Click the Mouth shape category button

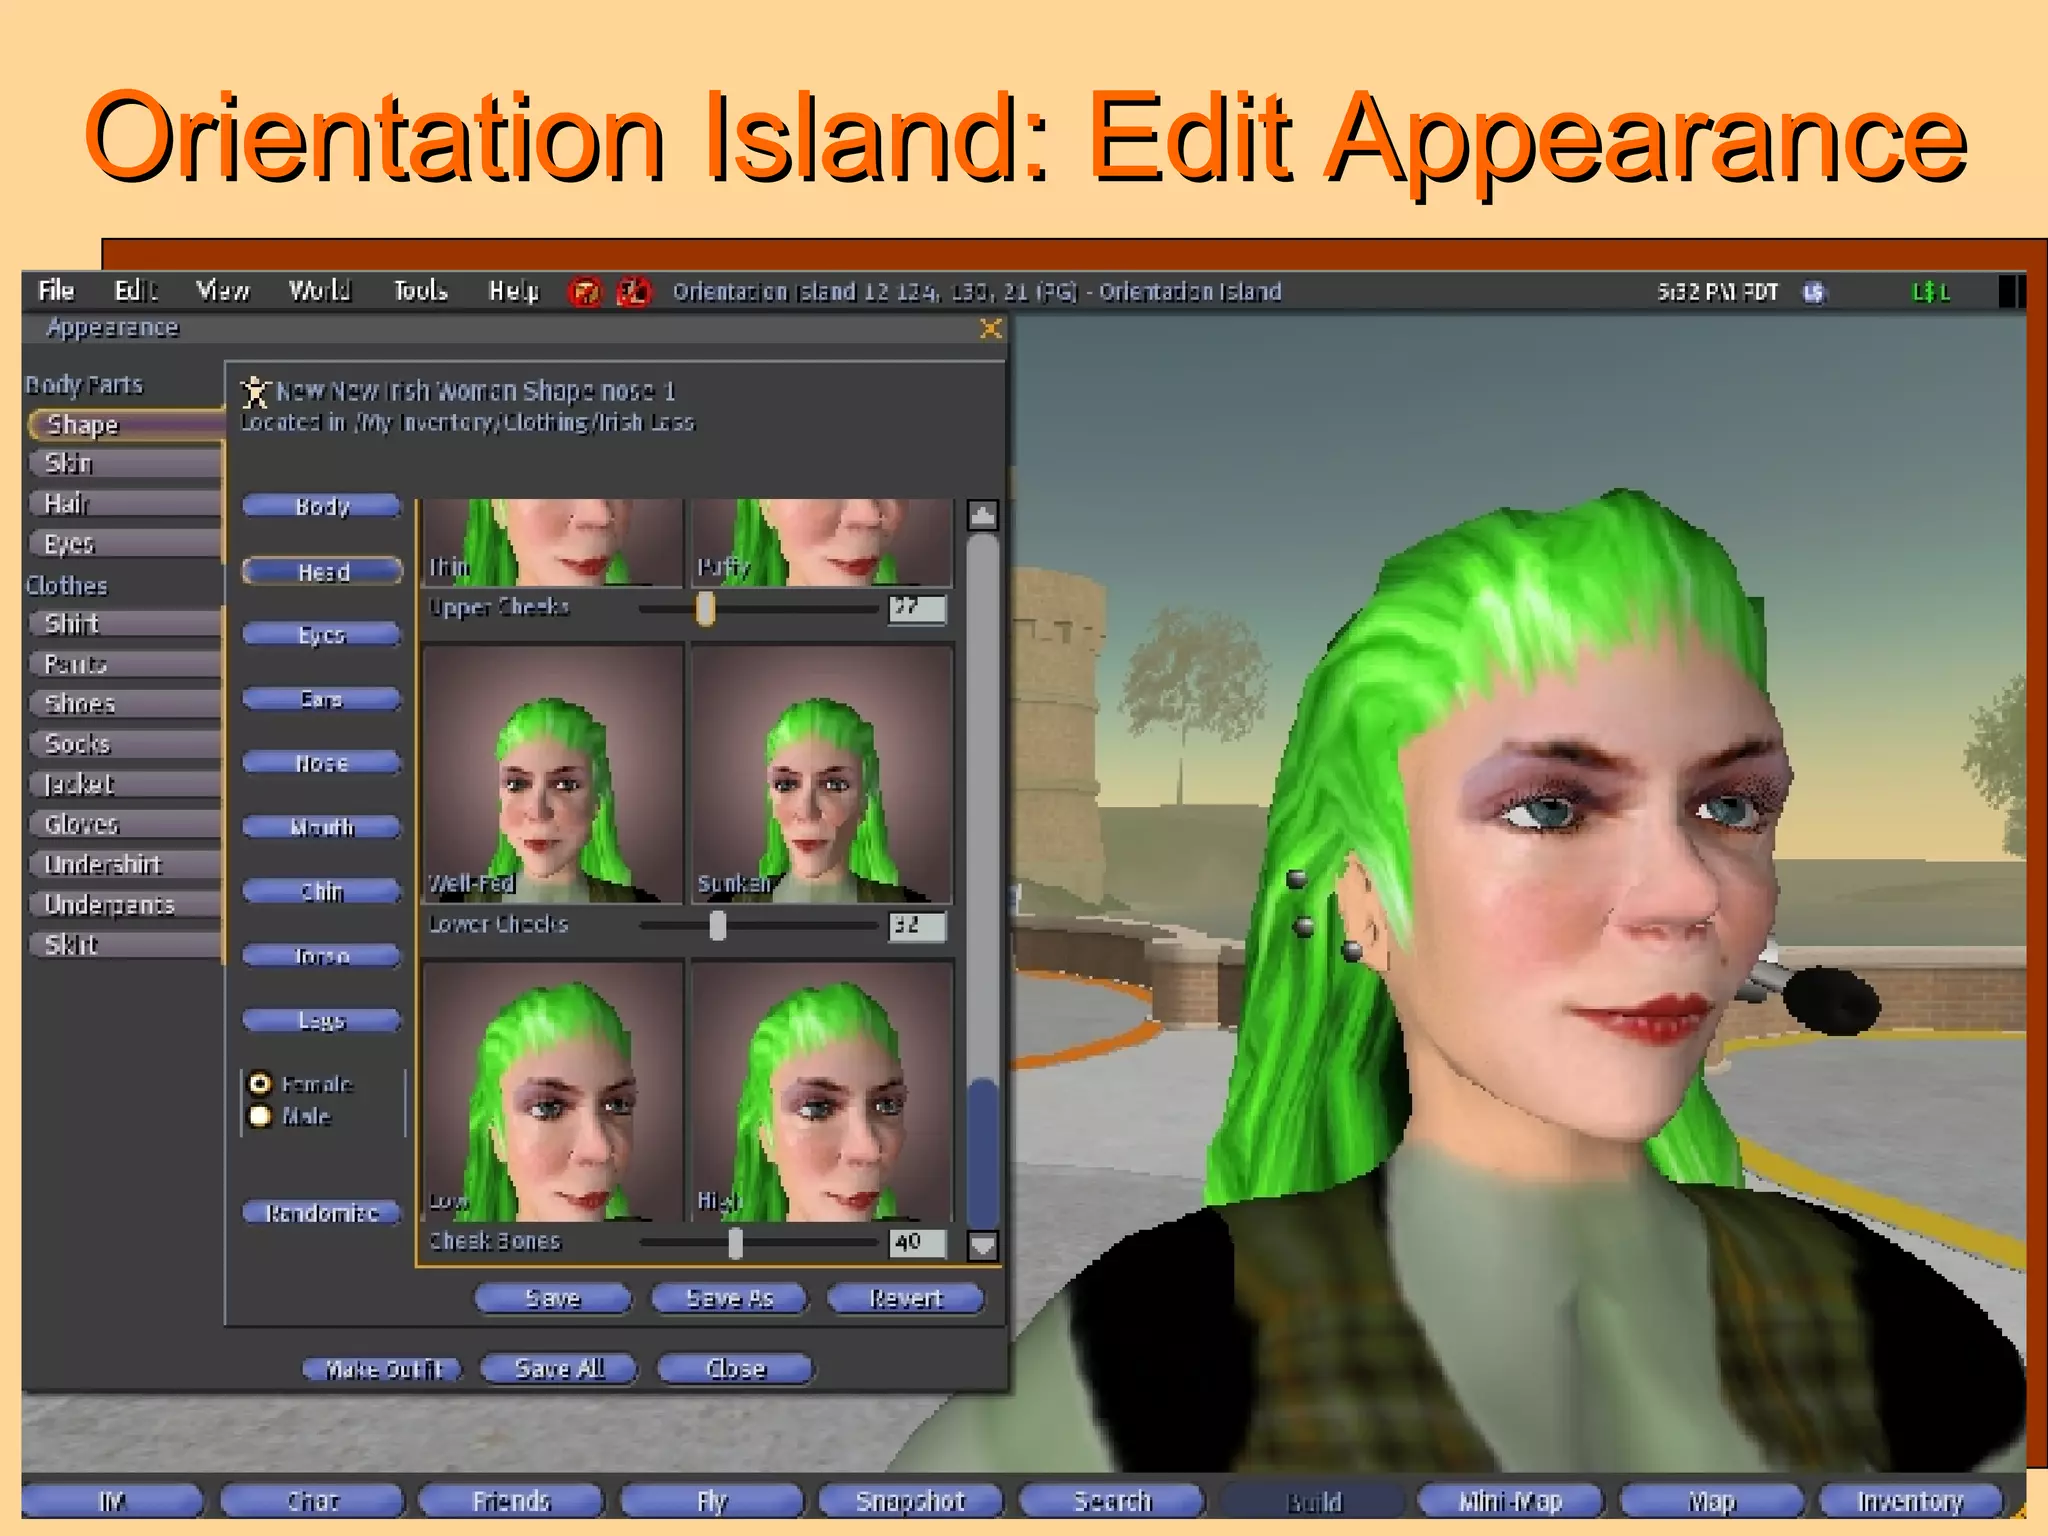pos(322,827)
